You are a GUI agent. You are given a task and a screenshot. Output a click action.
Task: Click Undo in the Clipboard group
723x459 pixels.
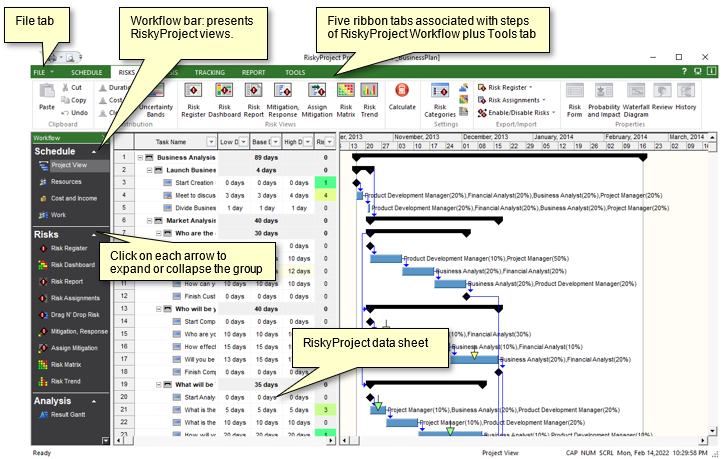pos(75,113)
